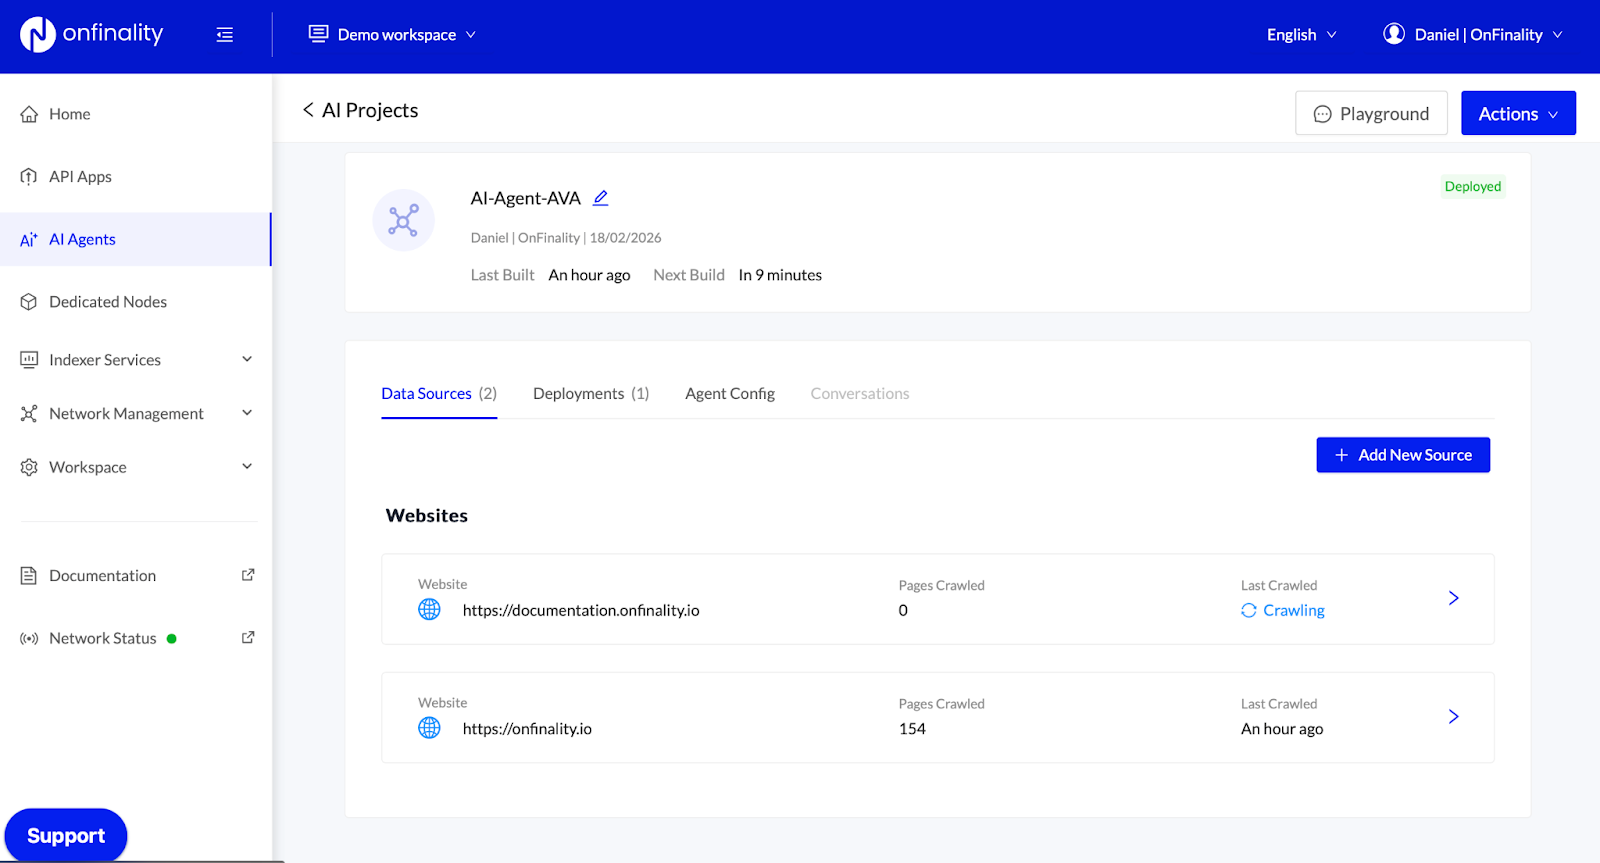Click the Demo workspace monitor icon
The height and width of the screenshot is (863, 1600).
(x=318, y=34)
